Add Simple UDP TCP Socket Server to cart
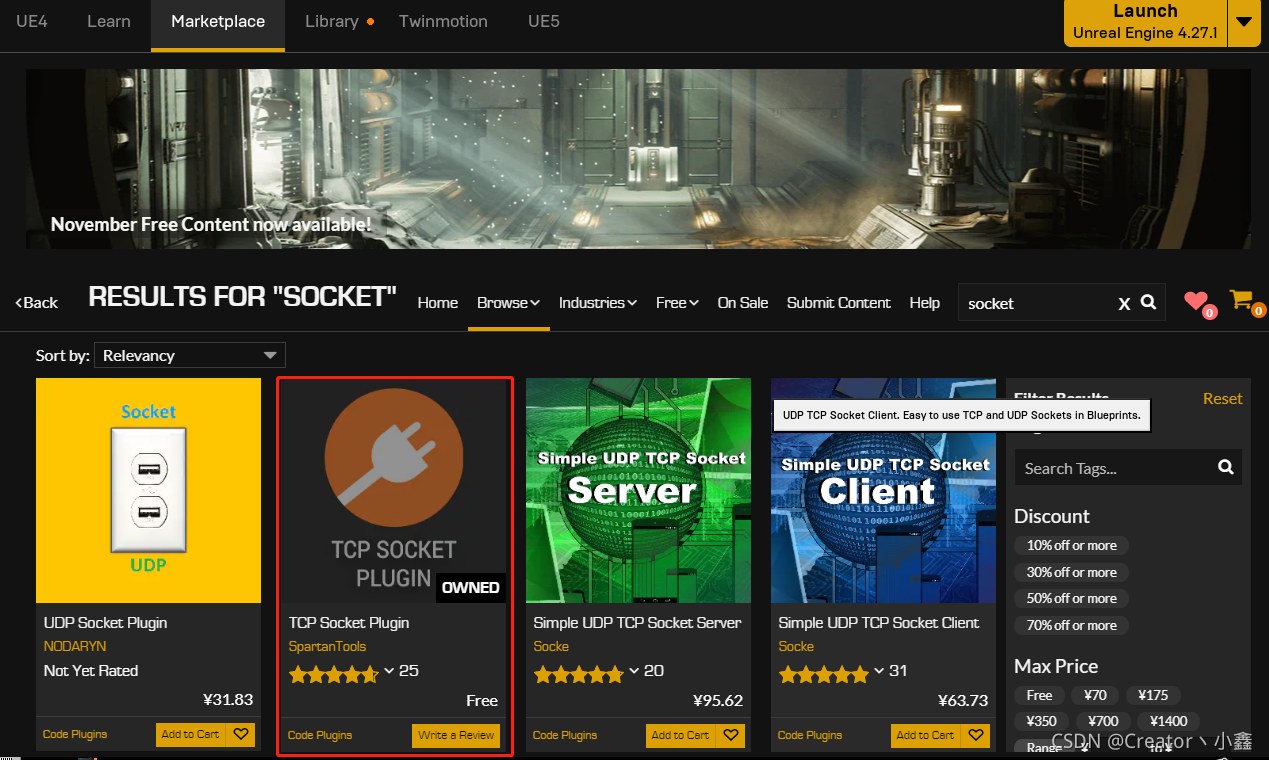 click(680, 735)
